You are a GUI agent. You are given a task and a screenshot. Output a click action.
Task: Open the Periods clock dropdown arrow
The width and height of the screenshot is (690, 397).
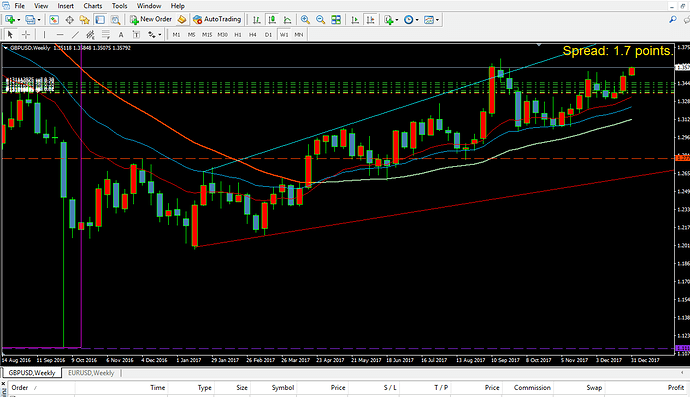pyautogui.click(x=417, y=20)
